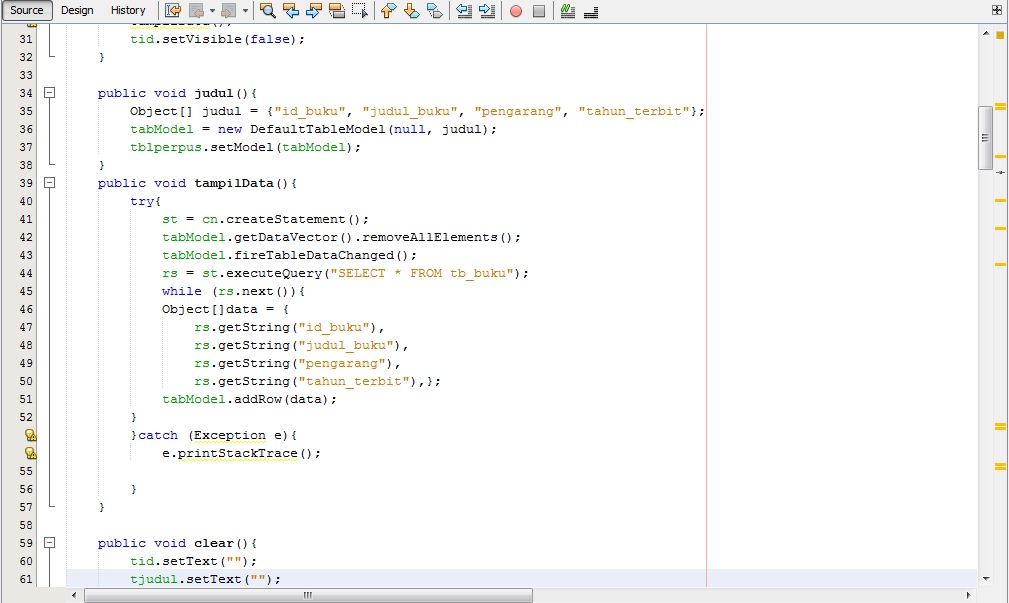
Task: Click the warning bulb beside the catch line
Action: (x=29, y=435)
